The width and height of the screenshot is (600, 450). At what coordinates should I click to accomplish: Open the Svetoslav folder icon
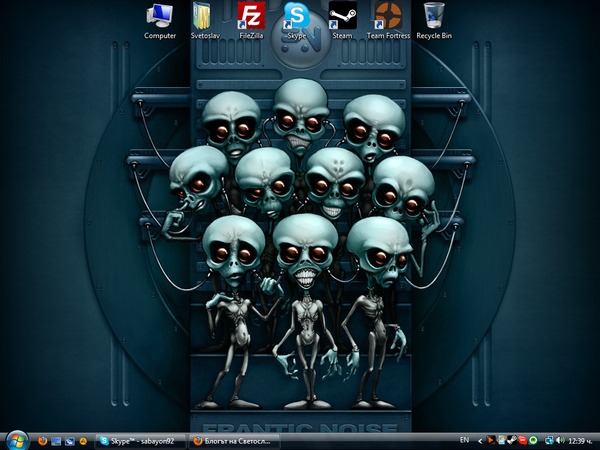205,21
